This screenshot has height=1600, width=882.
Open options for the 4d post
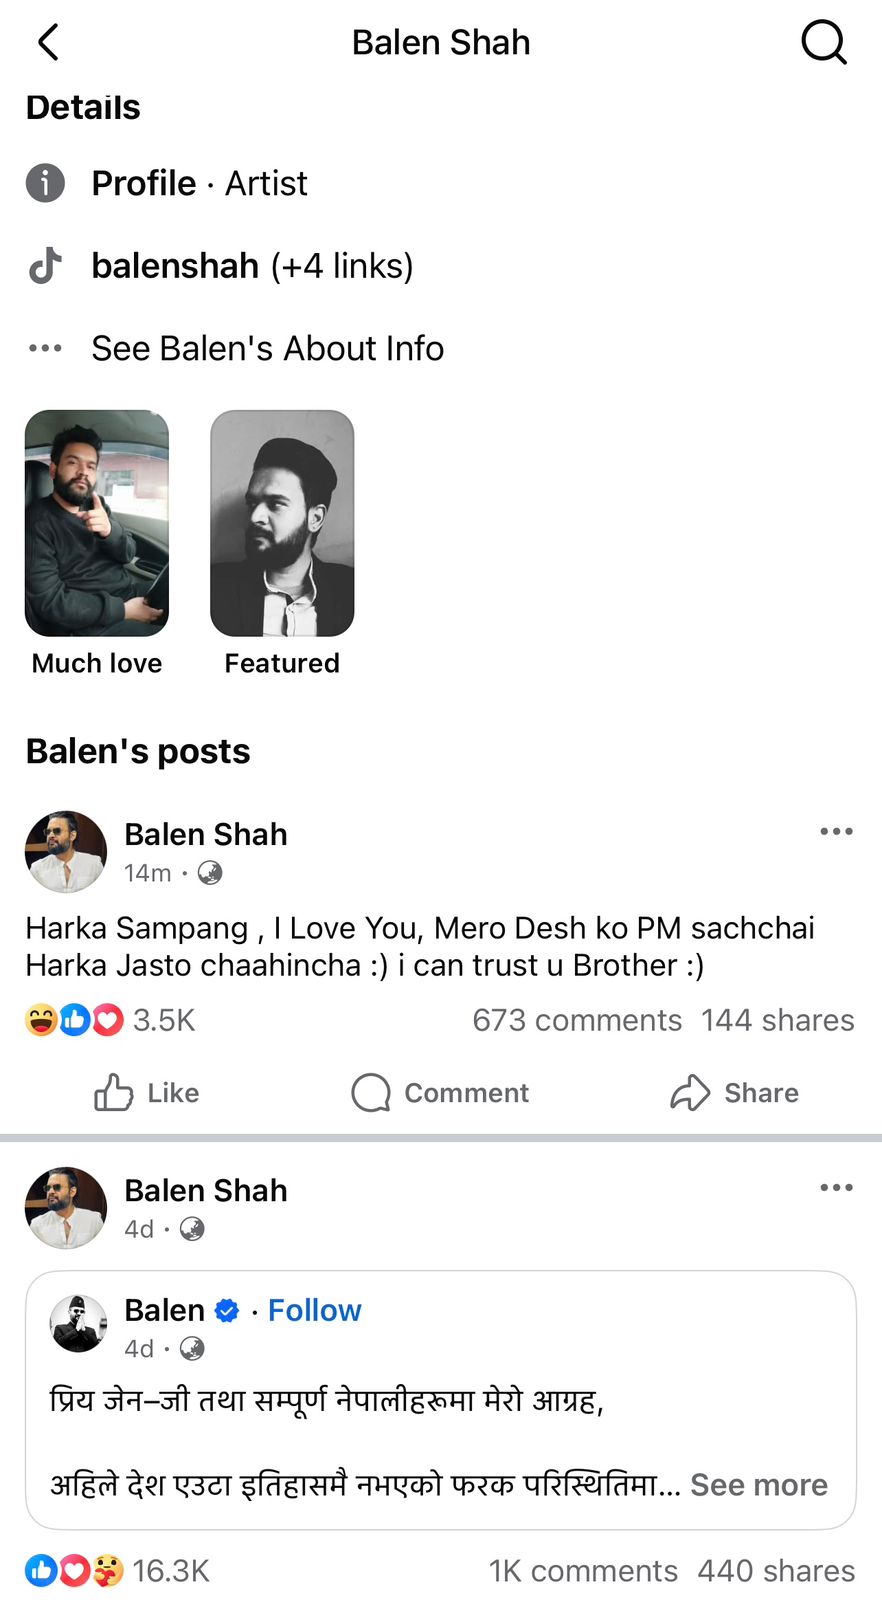click(x=836, y=1188)
